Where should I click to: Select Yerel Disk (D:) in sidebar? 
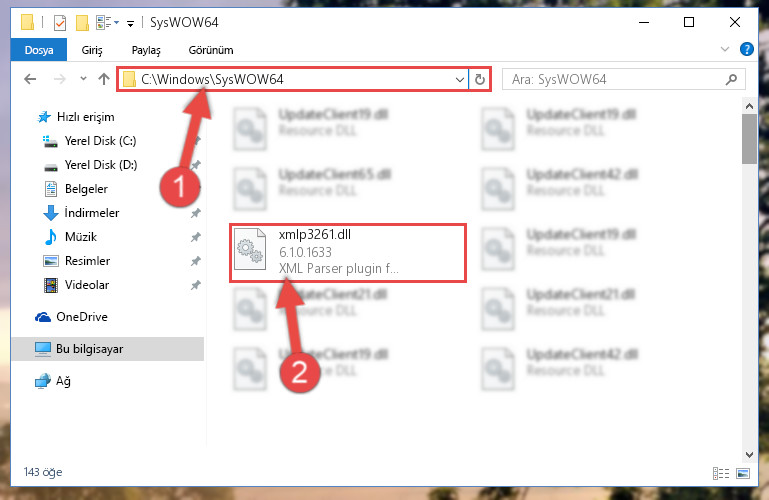(x=101, y=165)
